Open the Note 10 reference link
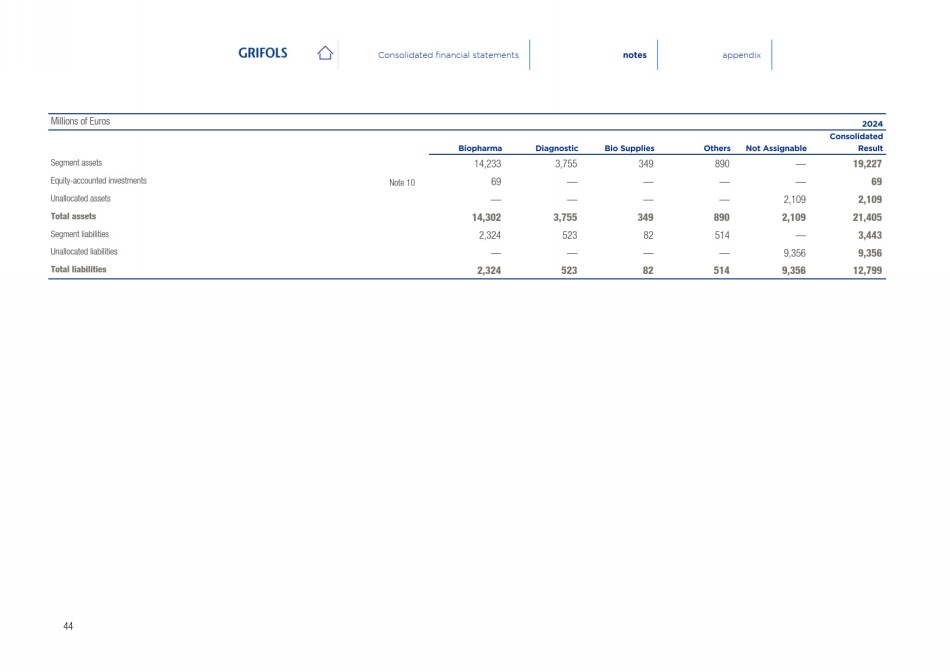950x672 pixels. [402, 182]
